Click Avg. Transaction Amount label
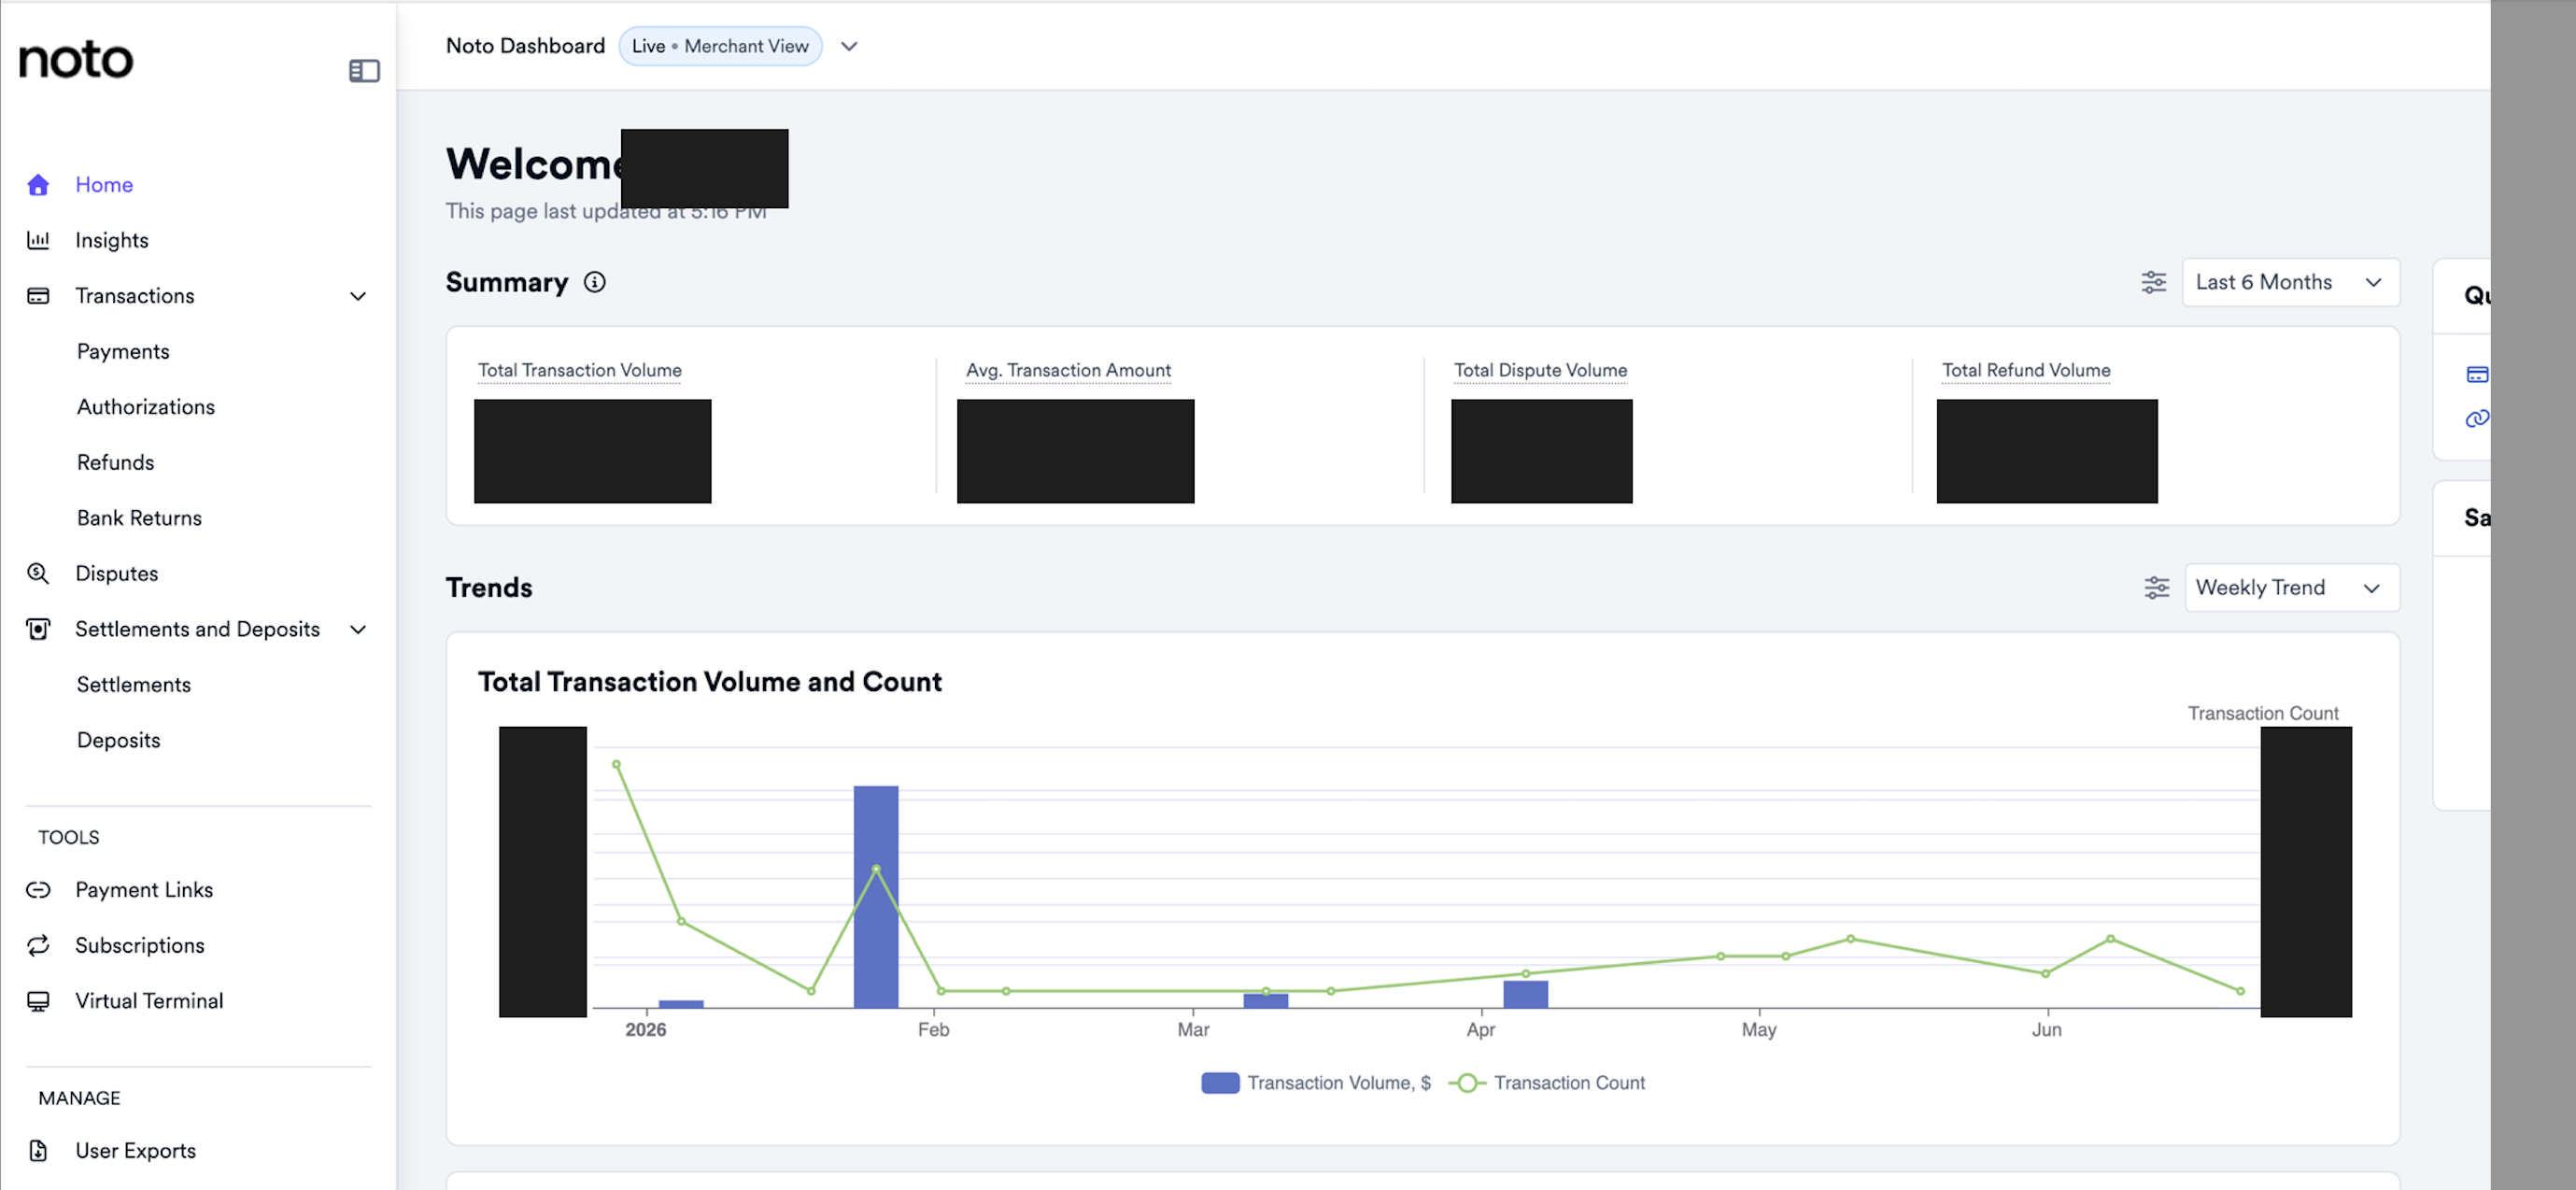This screenshot has width=2576, height=1190. [x=1068, y=370]
